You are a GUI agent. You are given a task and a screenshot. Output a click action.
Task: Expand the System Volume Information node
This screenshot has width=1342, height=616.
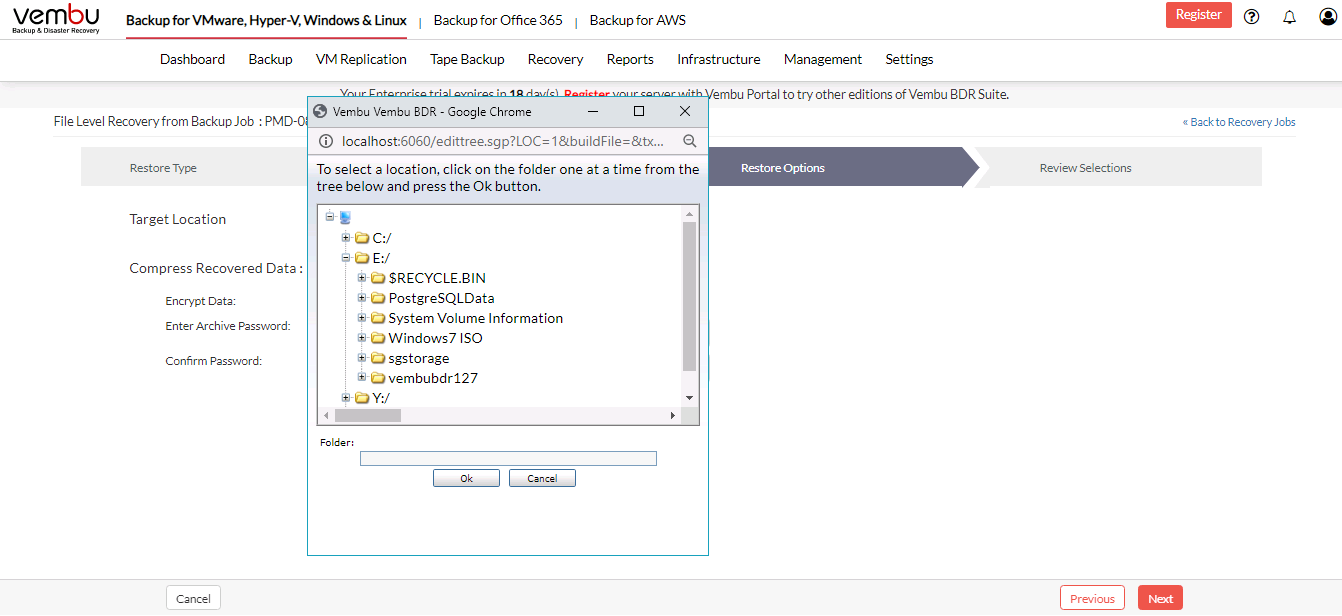(363, 318)
